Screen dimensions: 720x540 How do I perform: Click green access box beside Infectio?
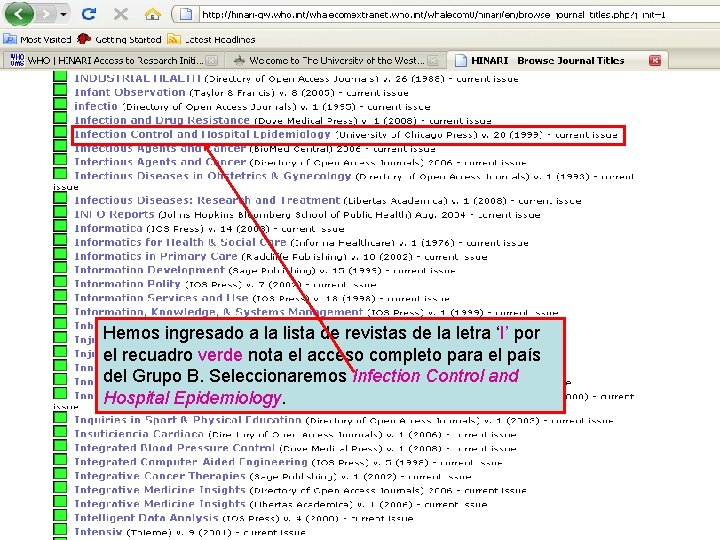[60, 103]
